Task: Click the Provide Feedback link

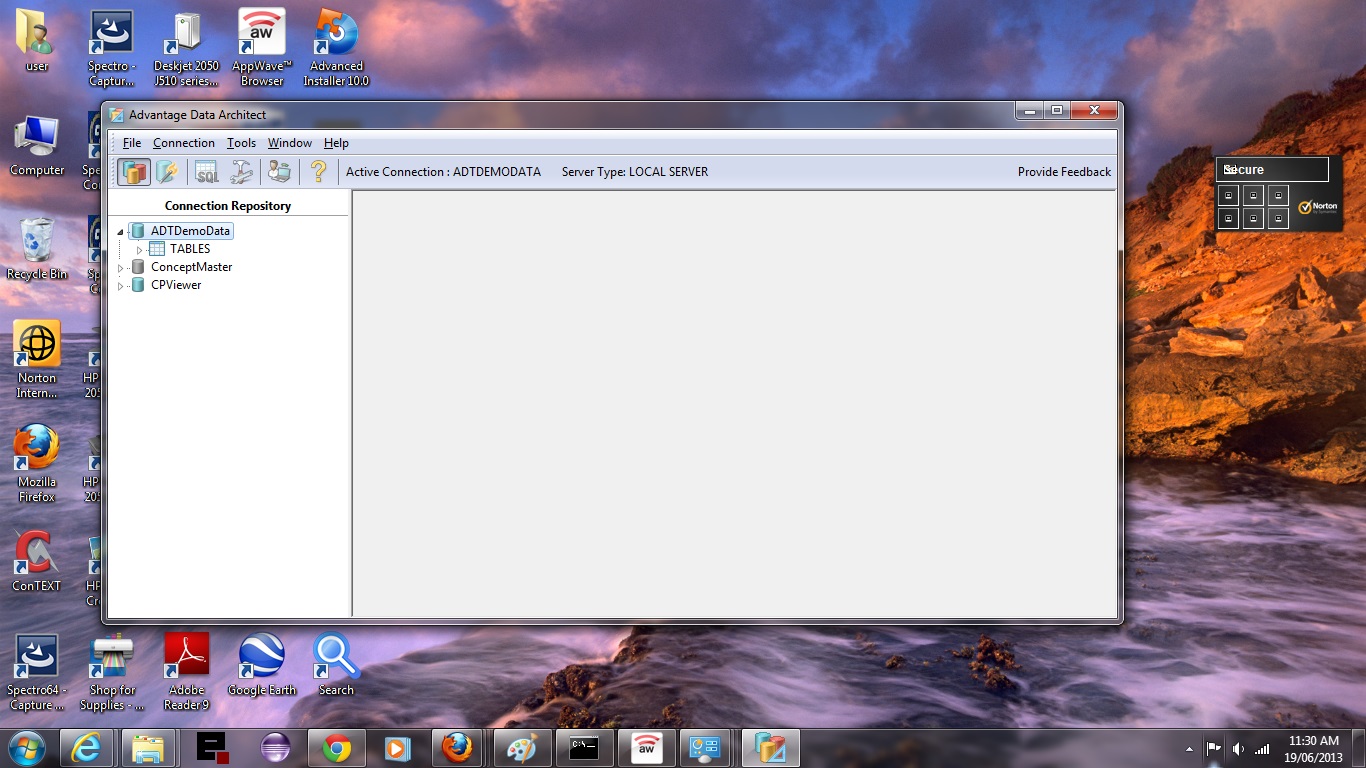Action: 1064,172
